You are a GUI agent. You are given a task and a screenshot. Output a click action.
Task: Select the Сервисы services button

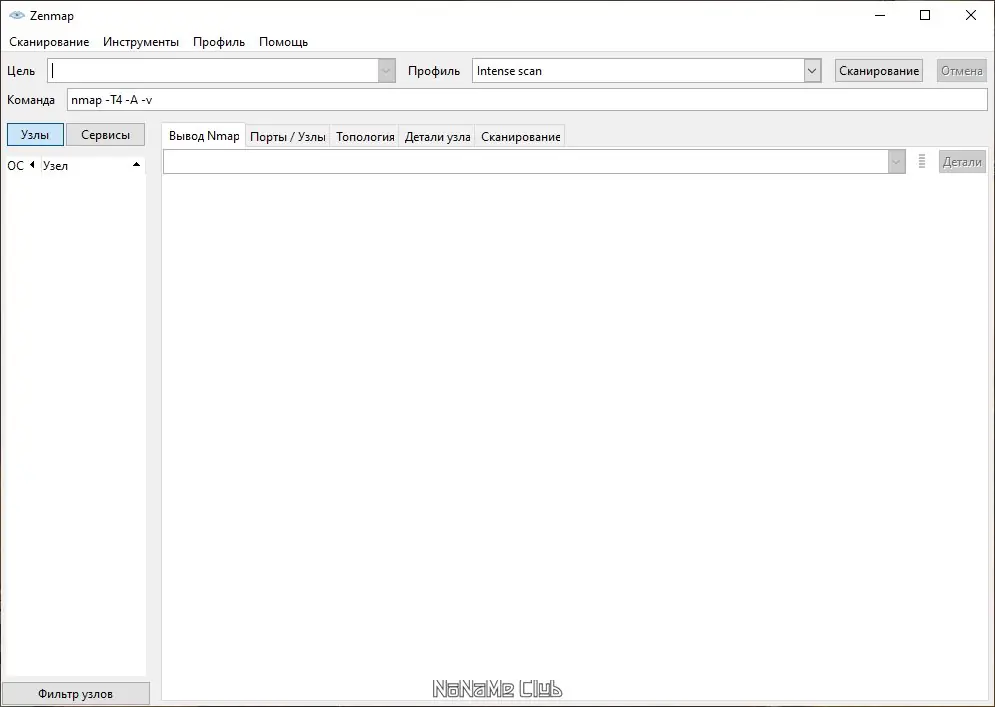[105, 135]
